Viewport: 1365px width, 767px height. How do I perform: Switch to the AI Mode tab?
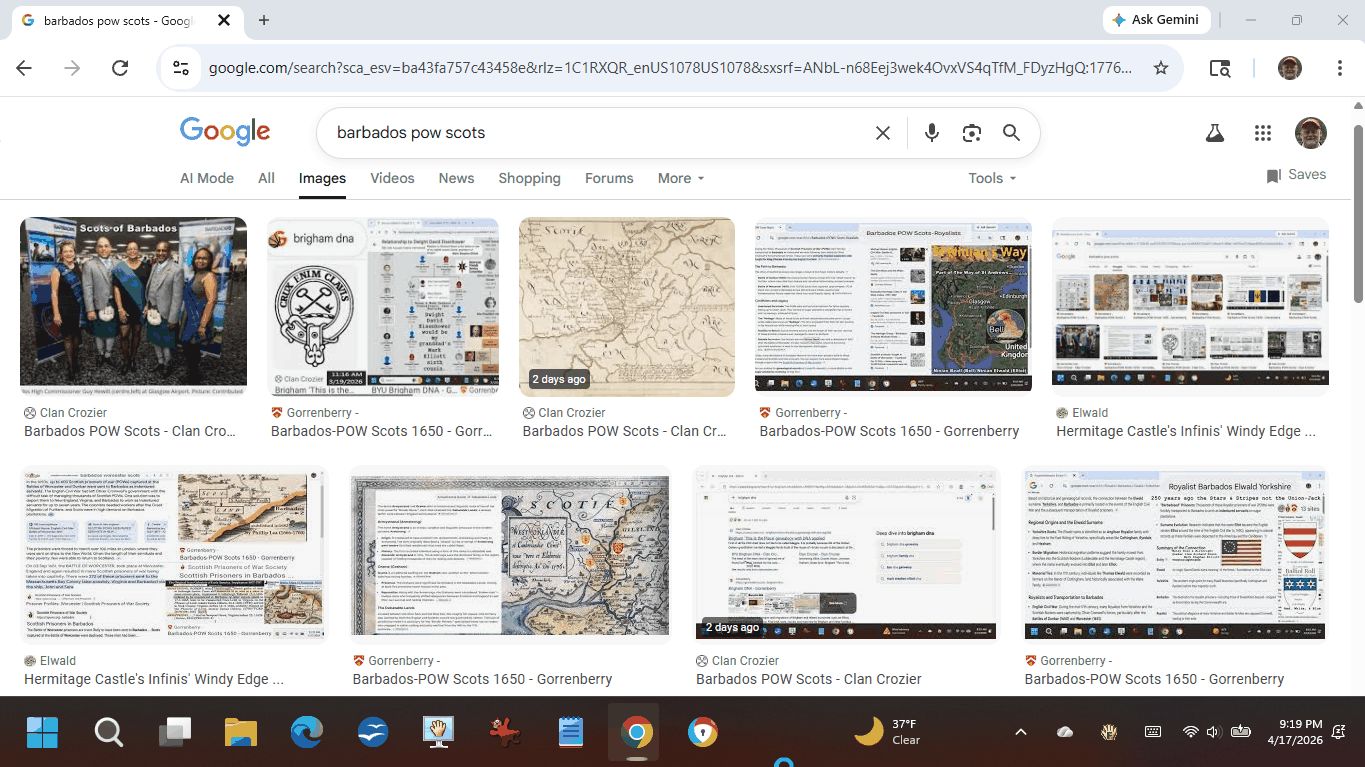[x=207, y=178]
